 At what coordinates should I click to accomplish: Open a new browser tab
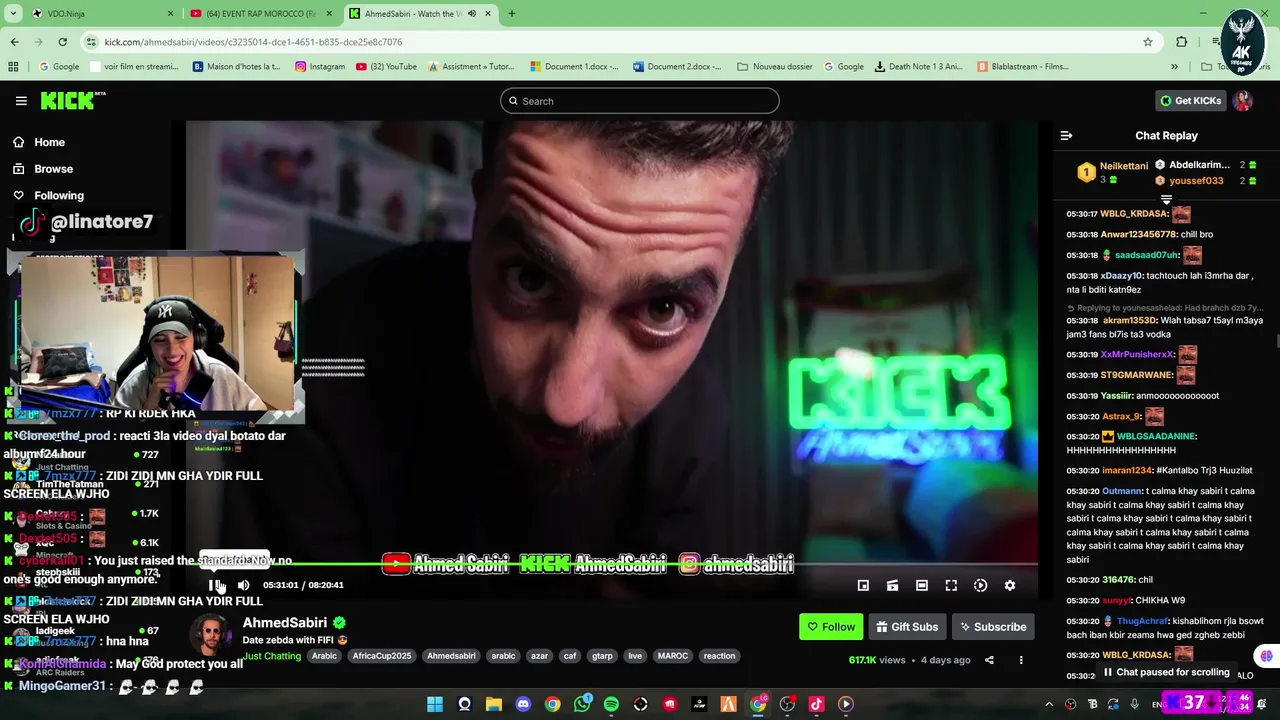tap(511, 14)
